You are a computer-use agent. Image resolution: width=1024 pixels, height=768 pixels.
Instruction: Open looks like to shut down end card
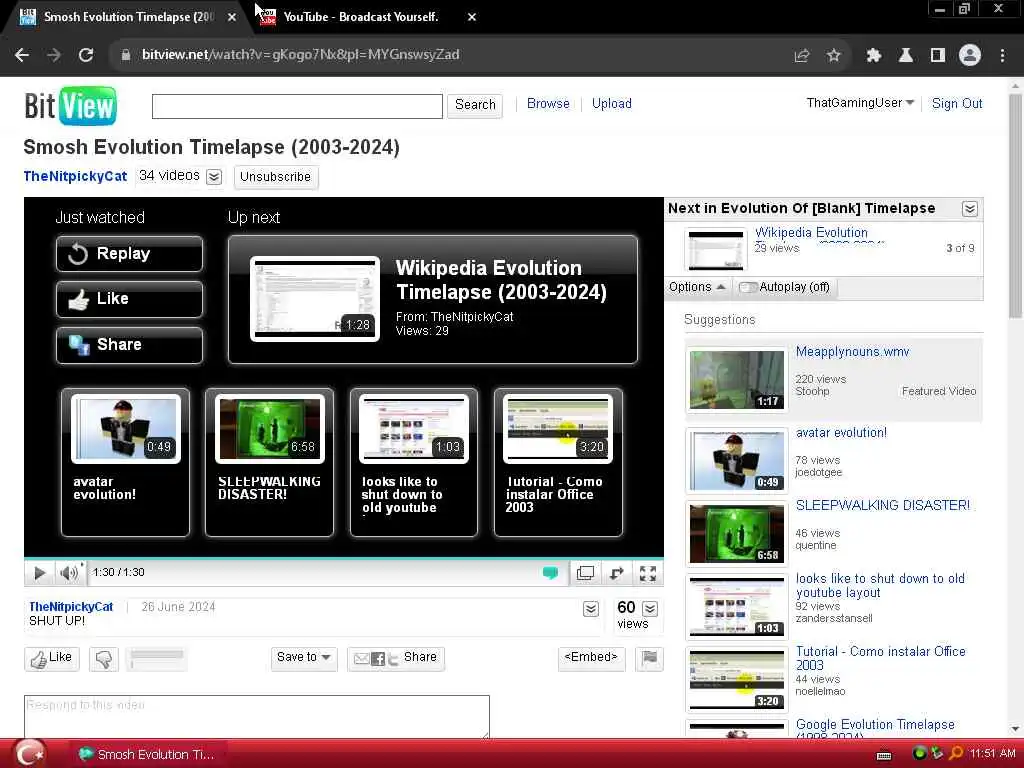(414, 462)
